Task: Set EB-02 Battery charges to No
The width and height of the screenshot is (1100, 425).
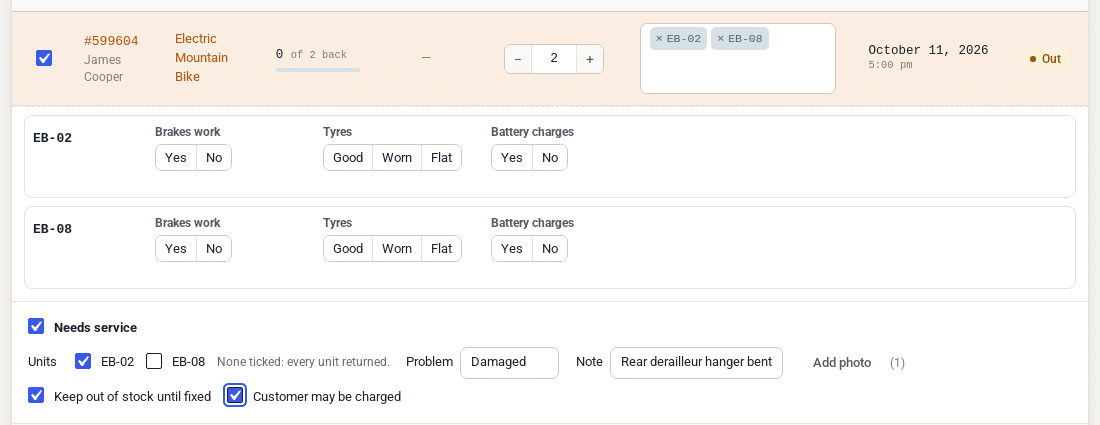Action: coord(550,158)
